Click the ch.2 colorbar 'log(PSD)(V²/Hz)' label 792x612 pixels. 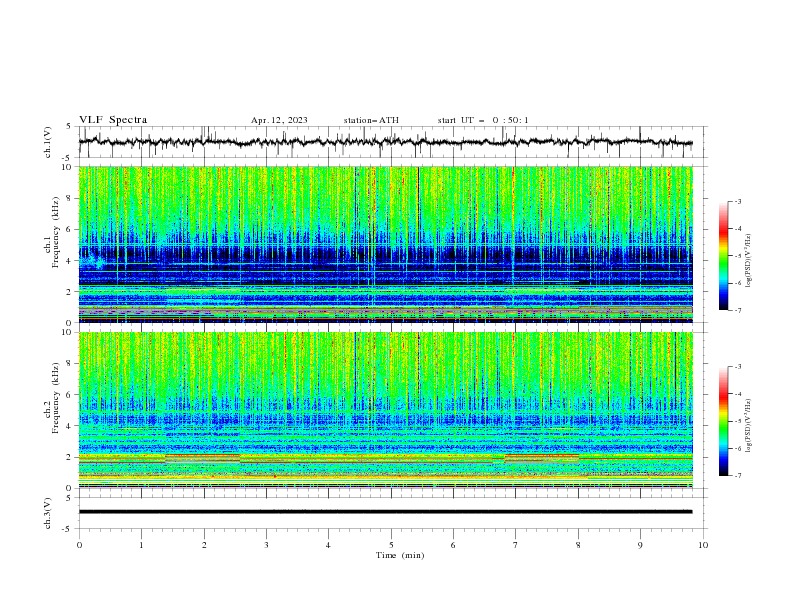click(749, 425)
